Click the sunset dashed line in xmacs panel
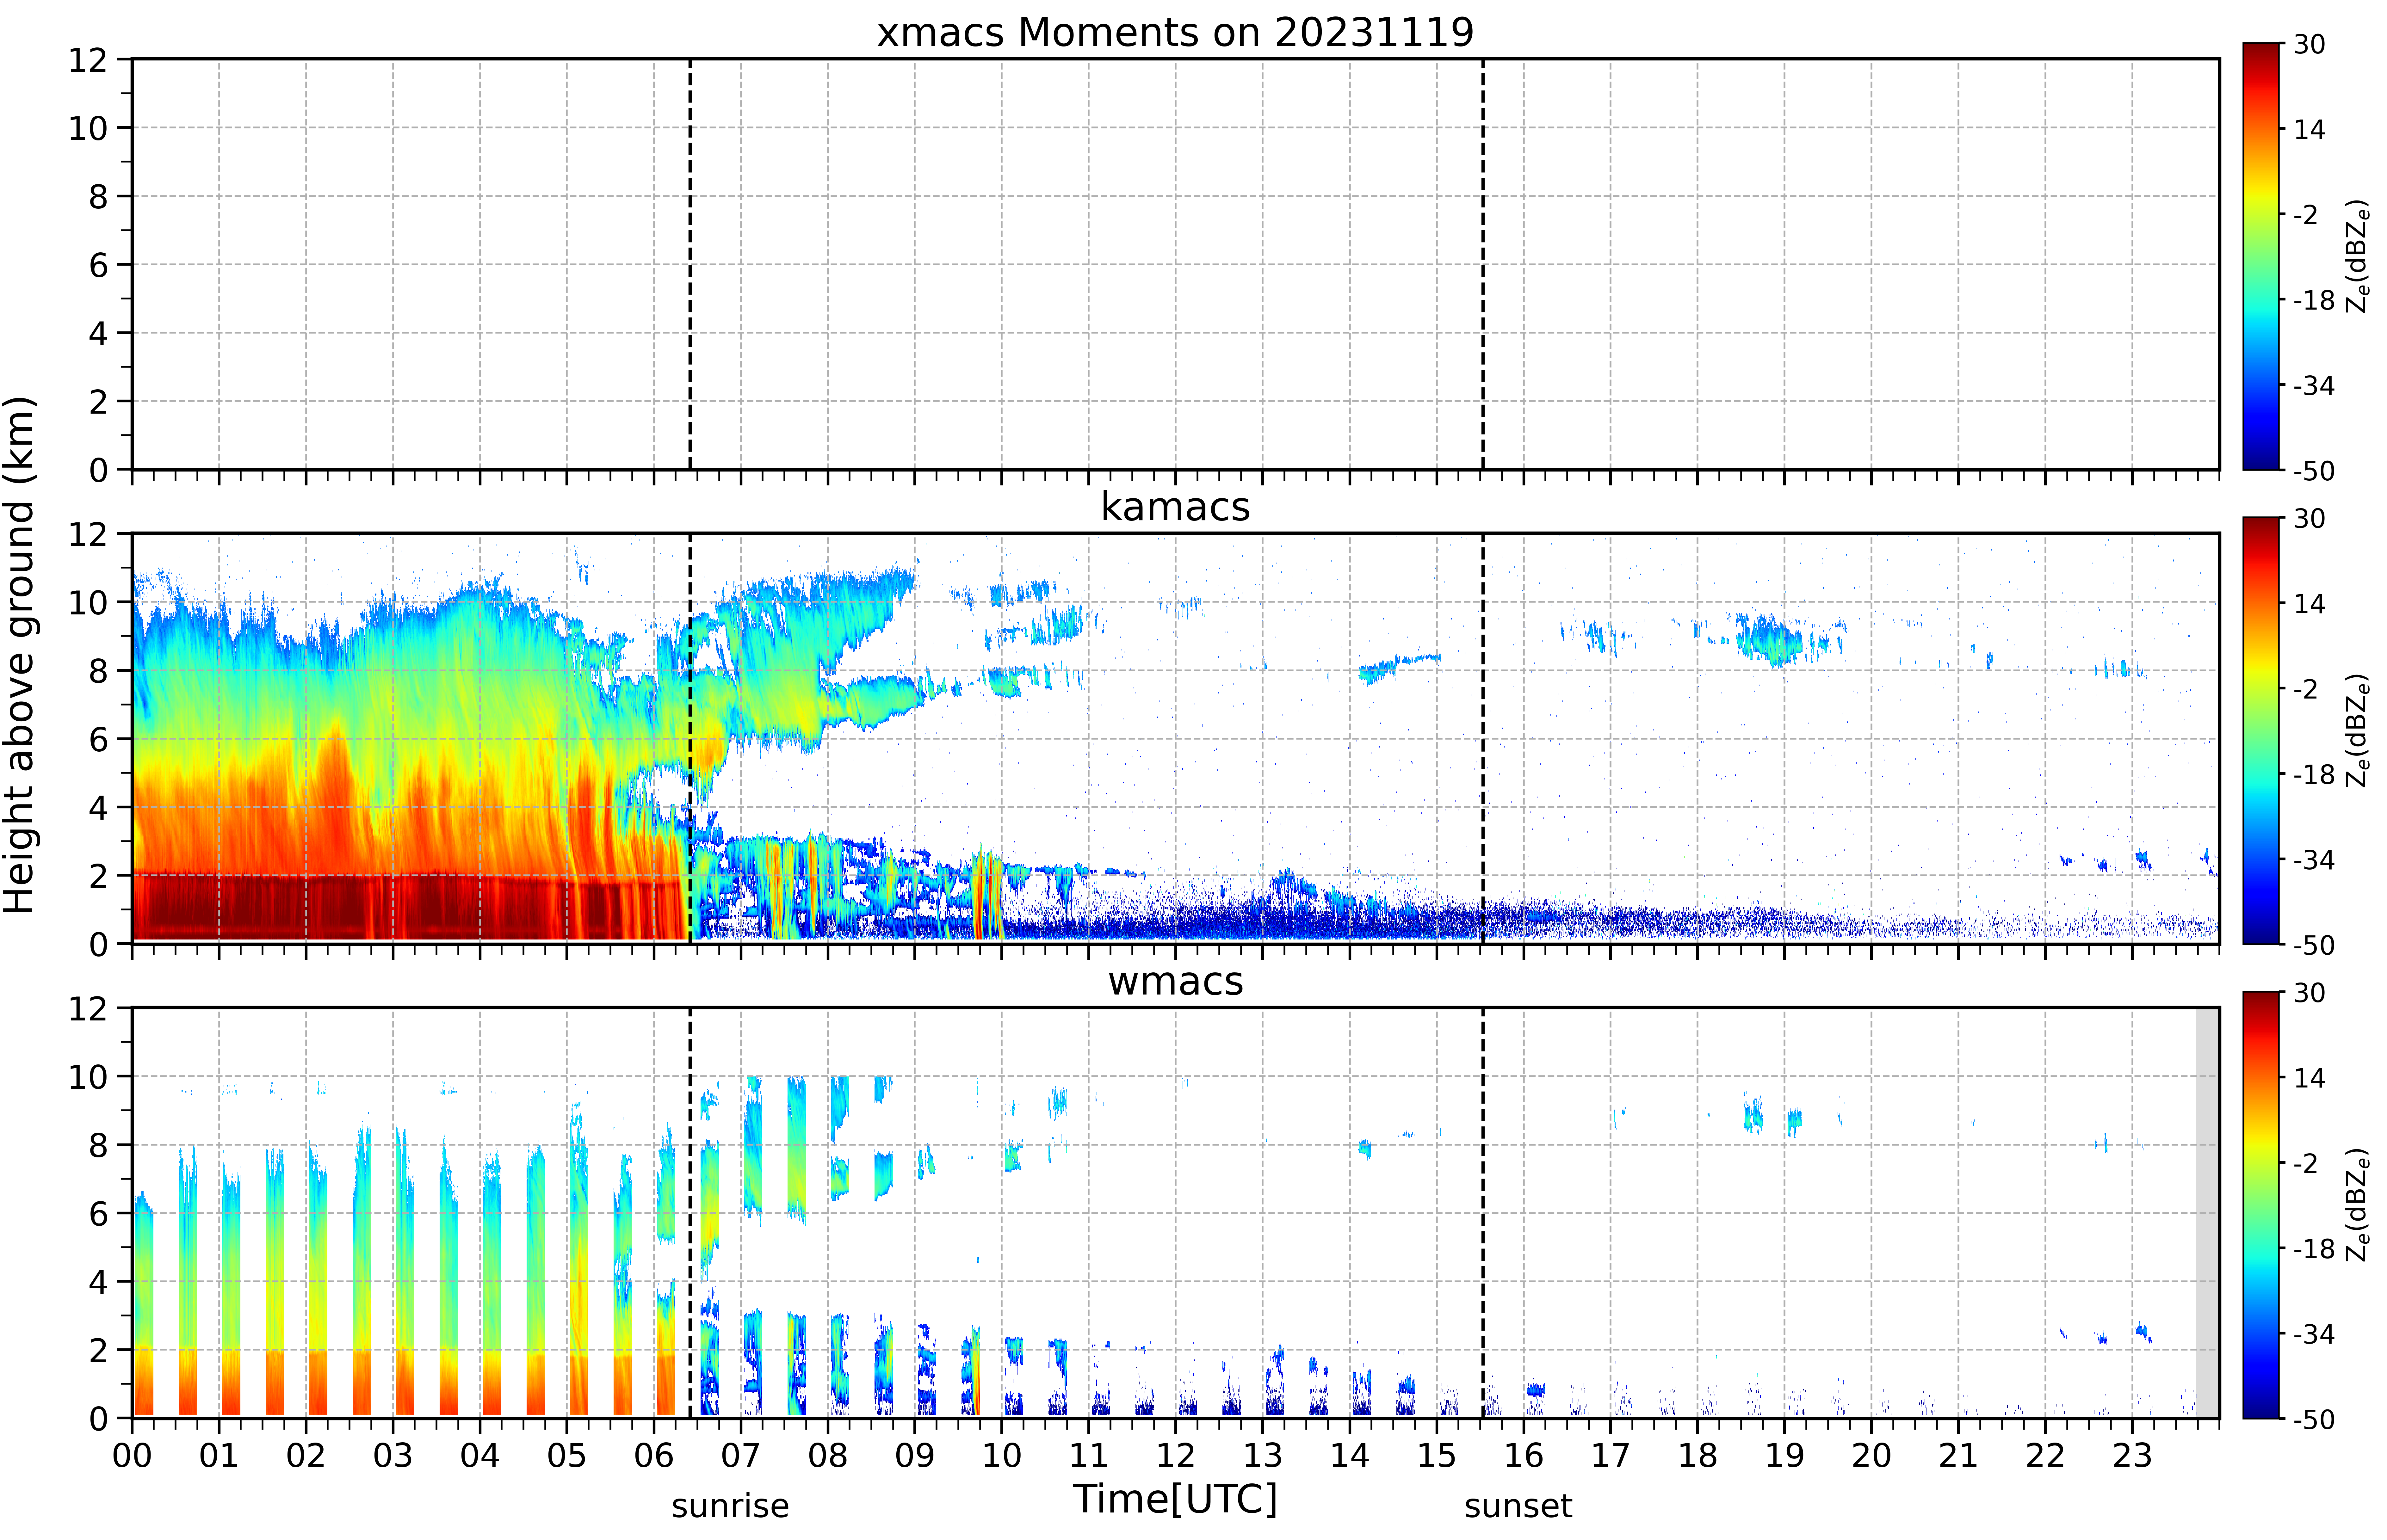 pos(1483,264)
